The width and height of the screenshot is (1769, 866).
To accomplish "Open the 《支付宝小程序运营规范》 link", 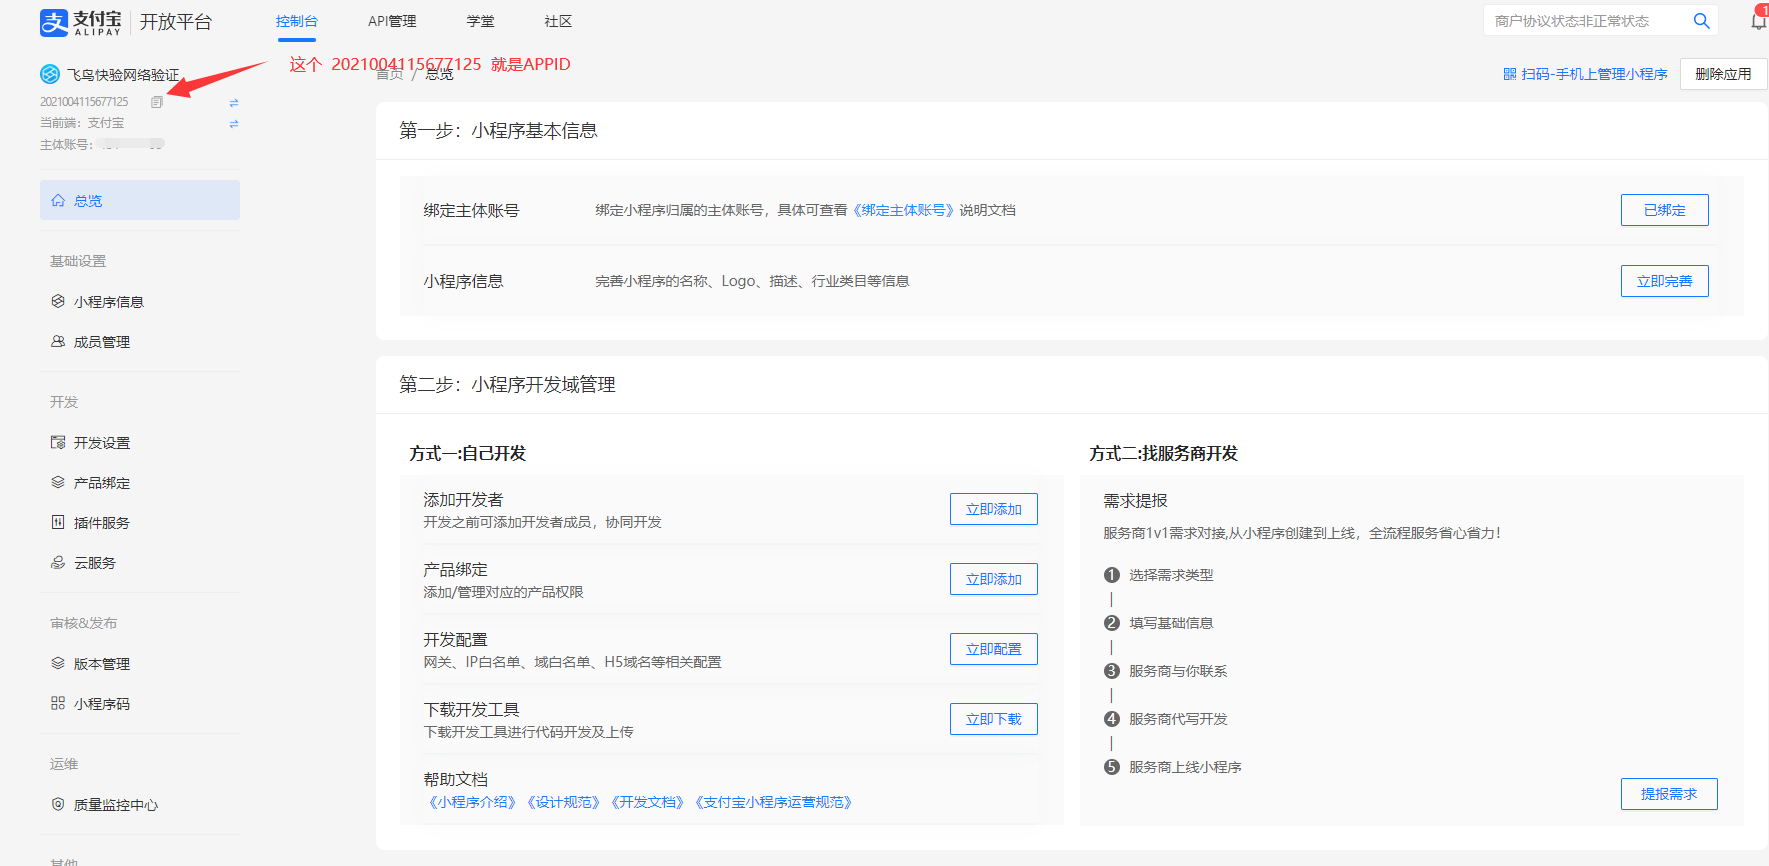I will [x=774, y=802].
